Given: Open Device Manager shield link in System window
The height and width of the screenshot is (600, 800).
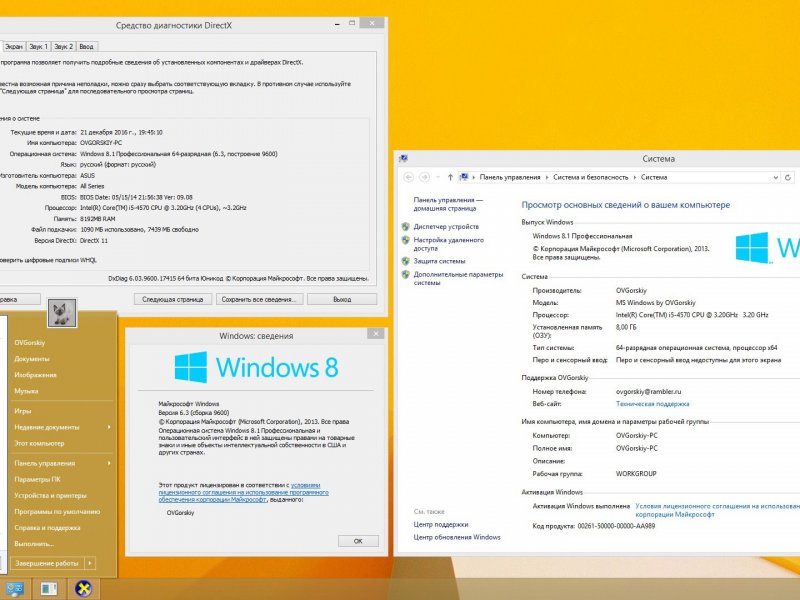Looking at the screenshot, I should click(446, 227).
